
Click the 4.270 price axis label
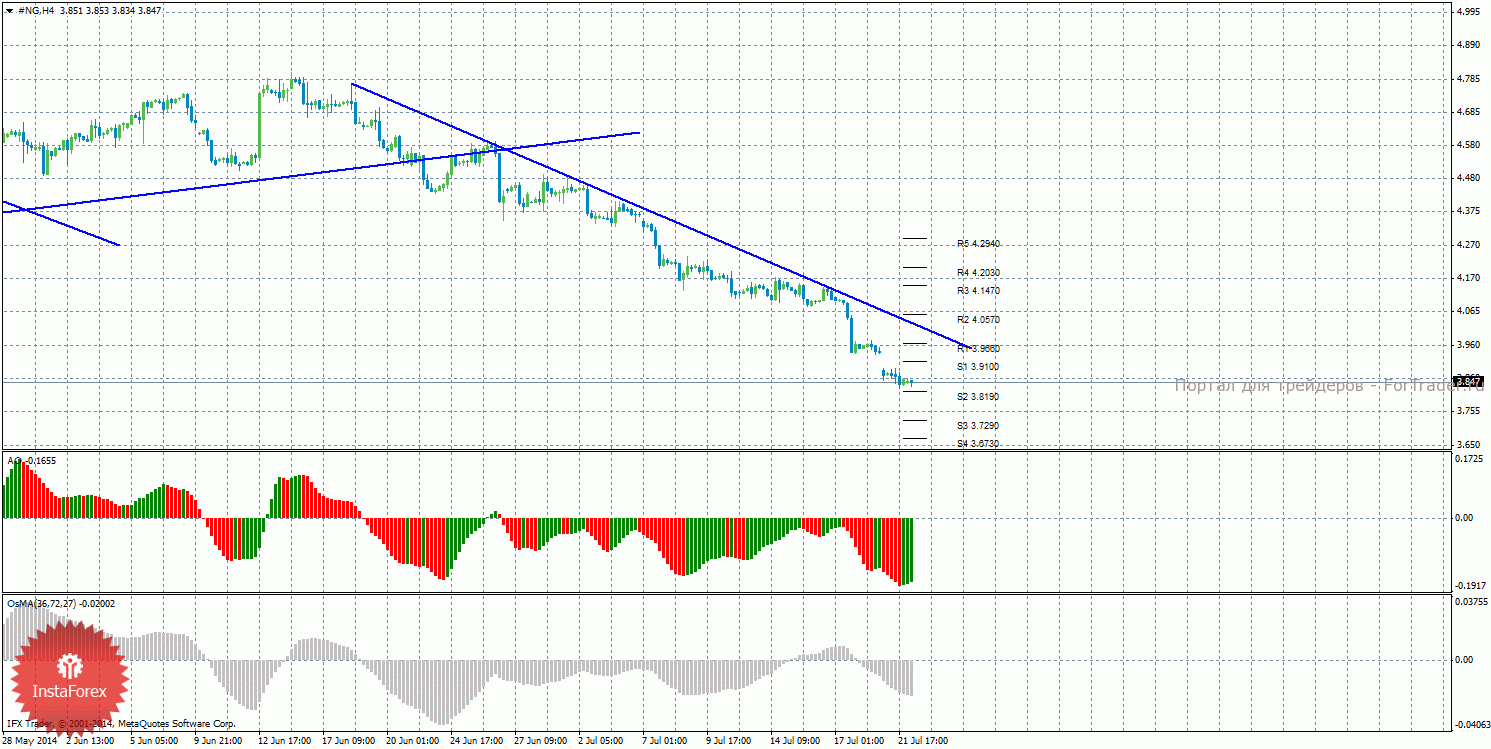tap(1468, 245)
